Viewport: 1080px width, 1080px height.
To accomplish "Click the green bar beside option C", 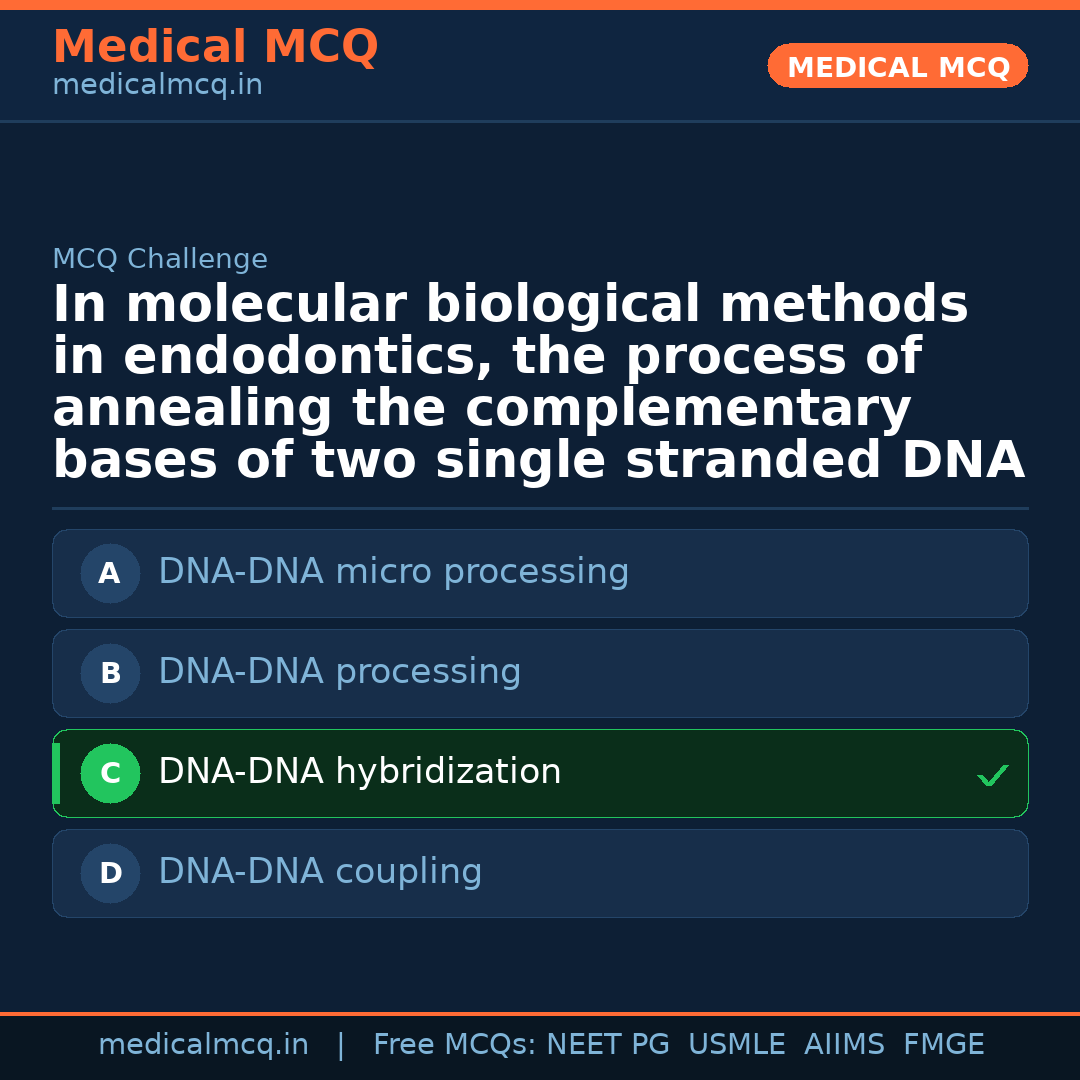I will pyautogui.click(x=56, y=773).
